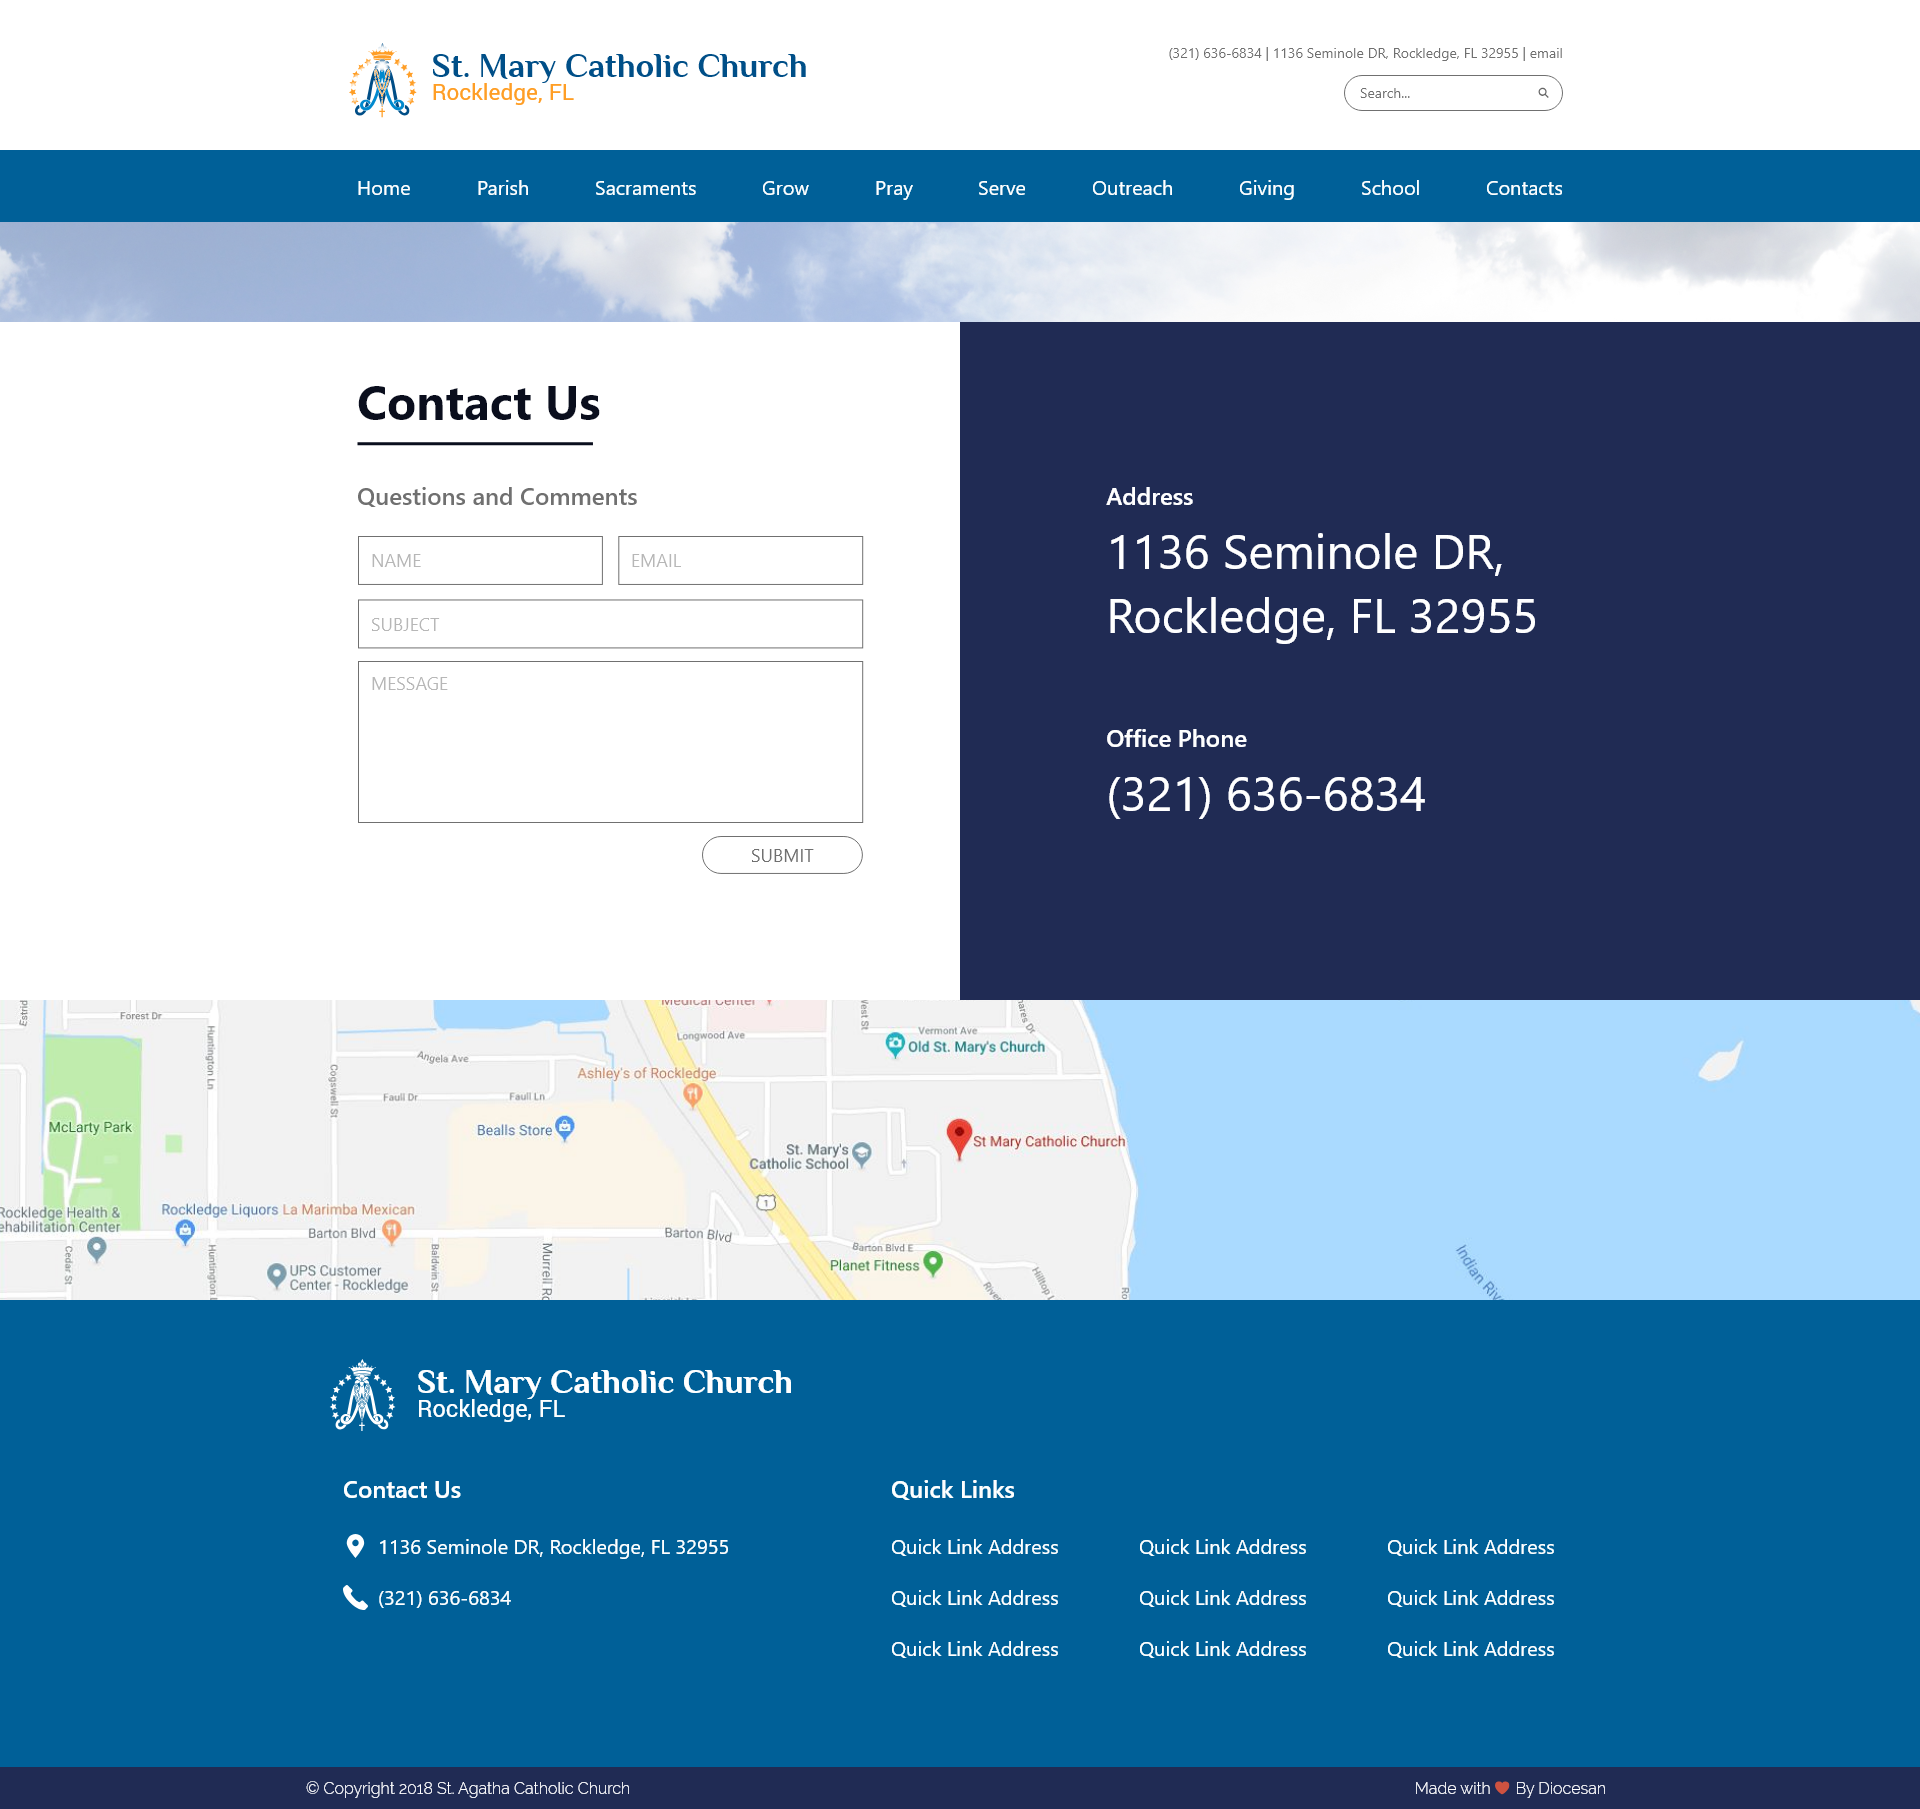Click the email link in header
This screenshot has height=1809, width=1920.
click(1545, 53)
